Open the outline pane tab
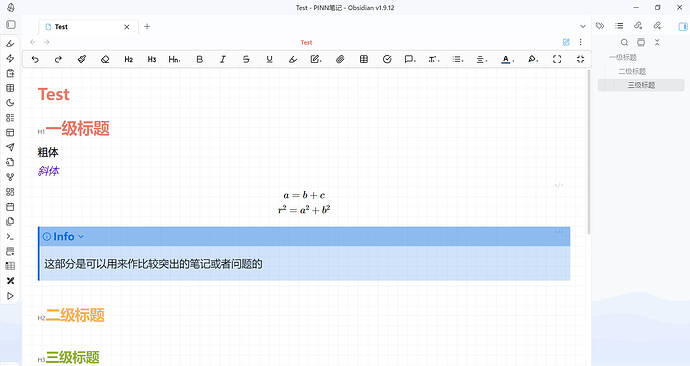 [619, 26]
